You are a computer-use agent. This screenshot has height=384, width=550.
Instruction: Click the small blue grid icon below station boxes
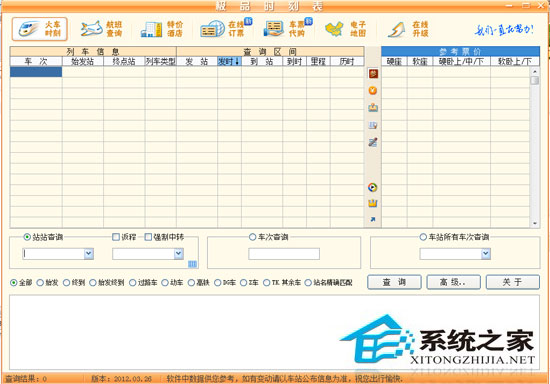(x=193, y=264)
